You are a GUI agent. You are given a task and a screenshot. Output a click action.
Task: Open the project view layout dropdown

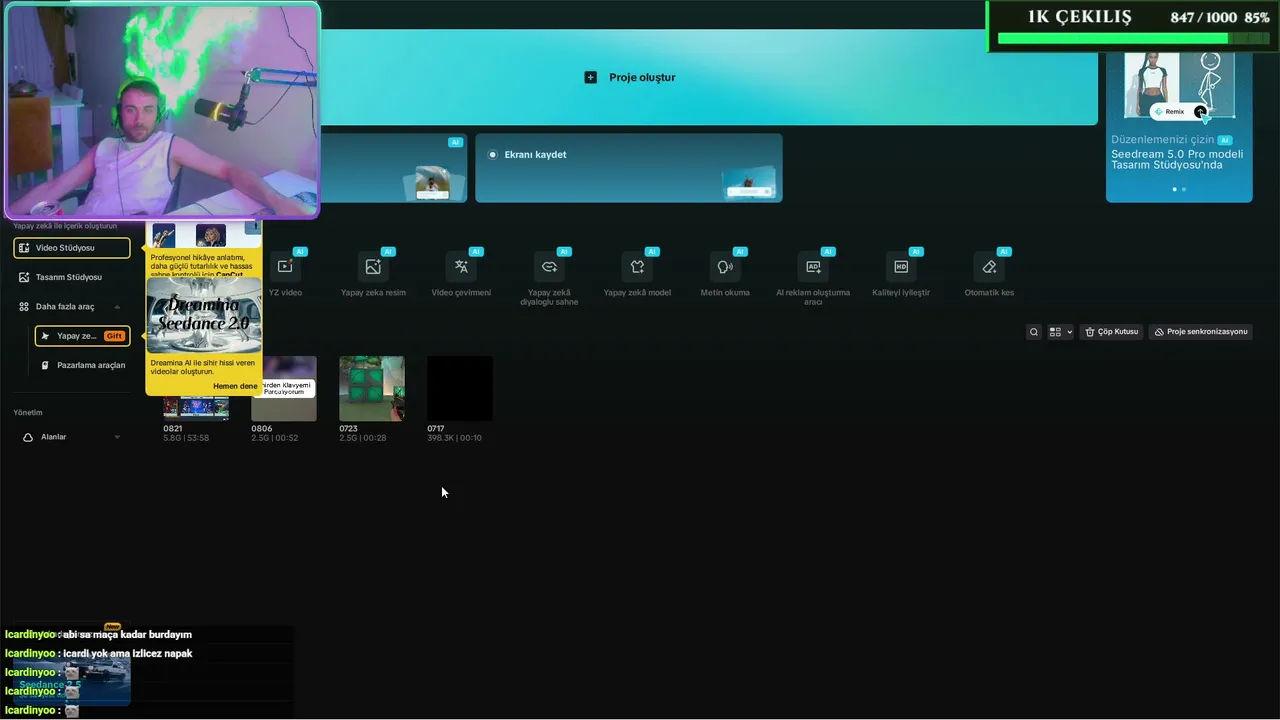click(x=1060, y=332)
